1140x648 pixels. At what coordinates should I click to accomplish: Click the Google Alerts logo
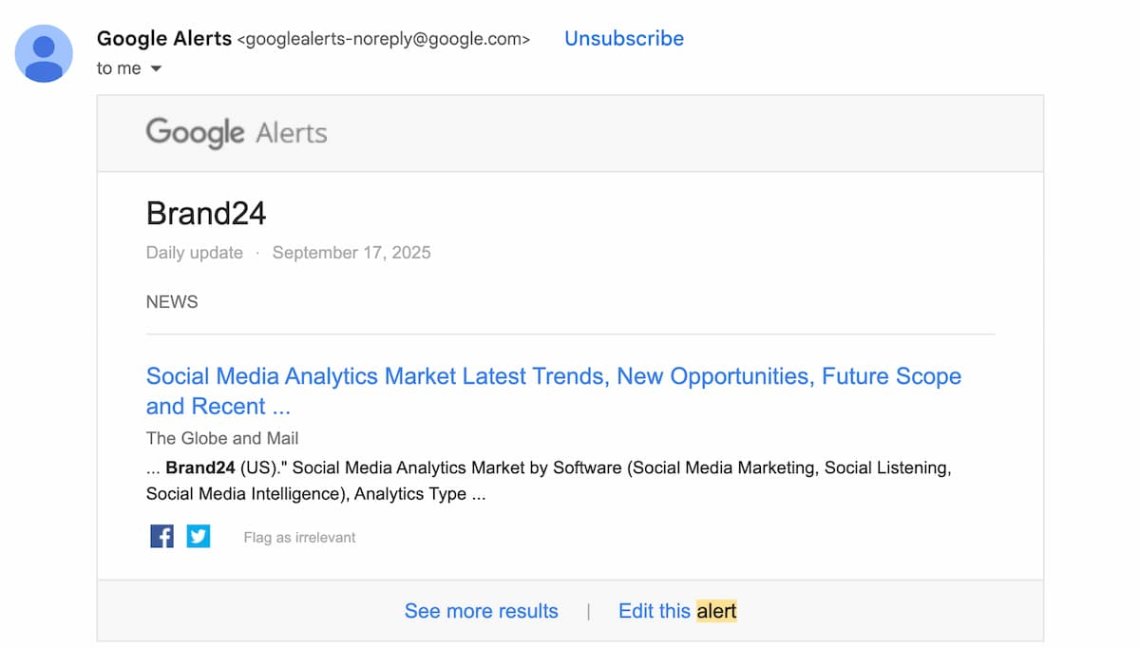[x=236, y=133]
